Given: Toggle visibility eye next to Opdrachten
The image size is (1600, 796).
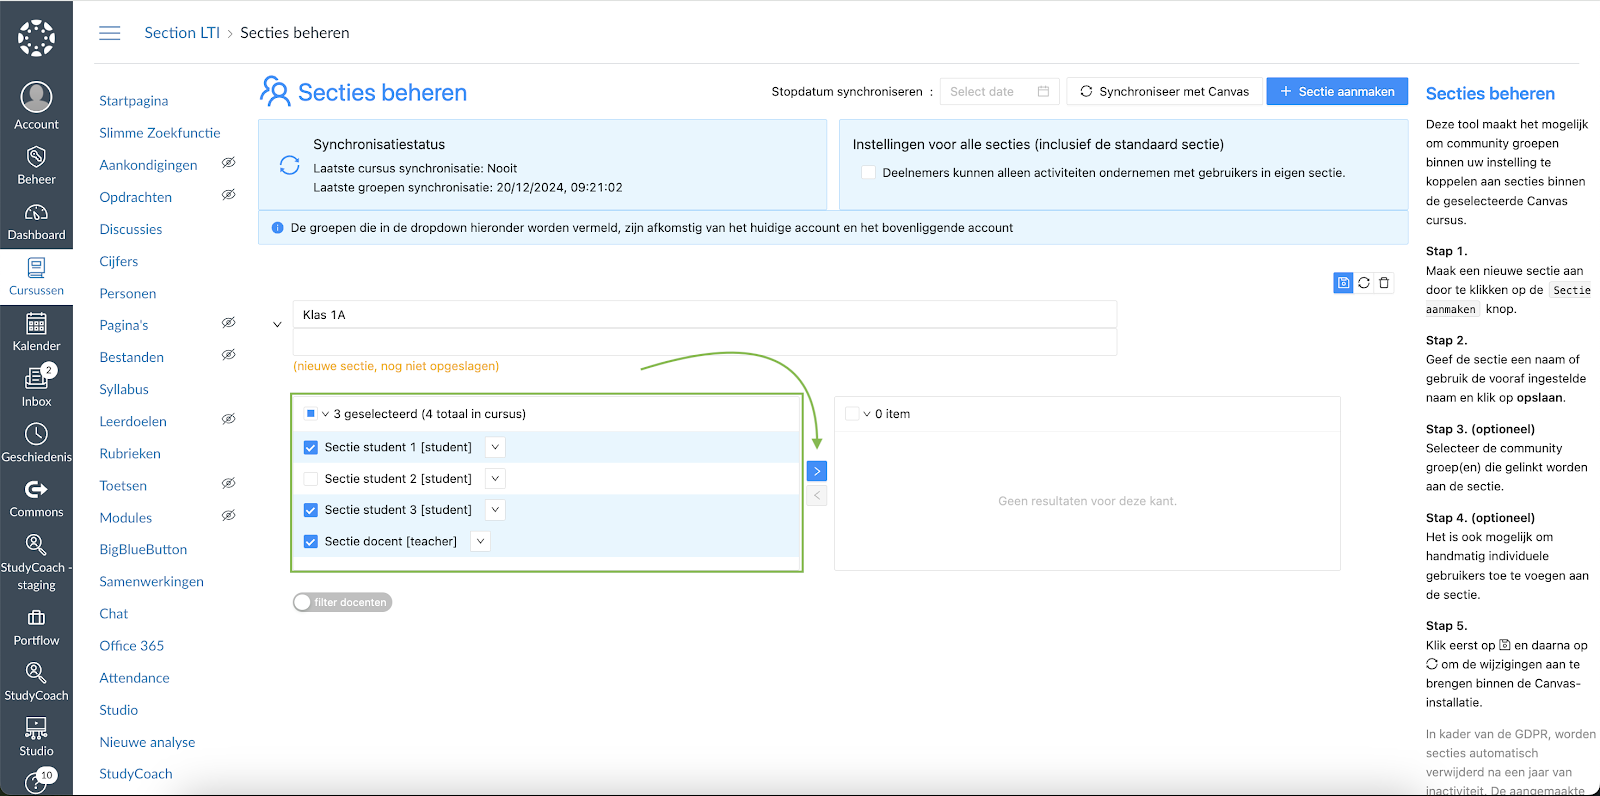Looking at the screenshot, I should [228, 194].
